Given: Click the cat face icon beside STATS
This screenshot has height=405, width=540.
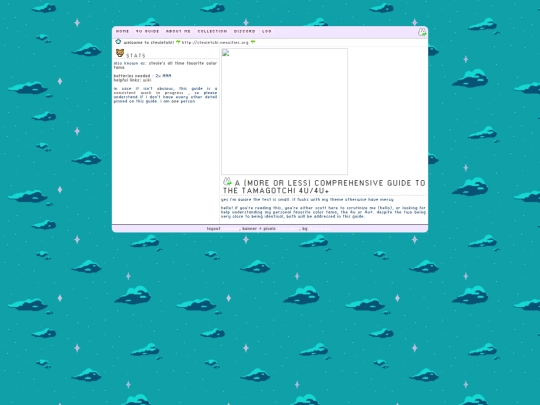Looking at the screenshot, I should pos(120,53).
